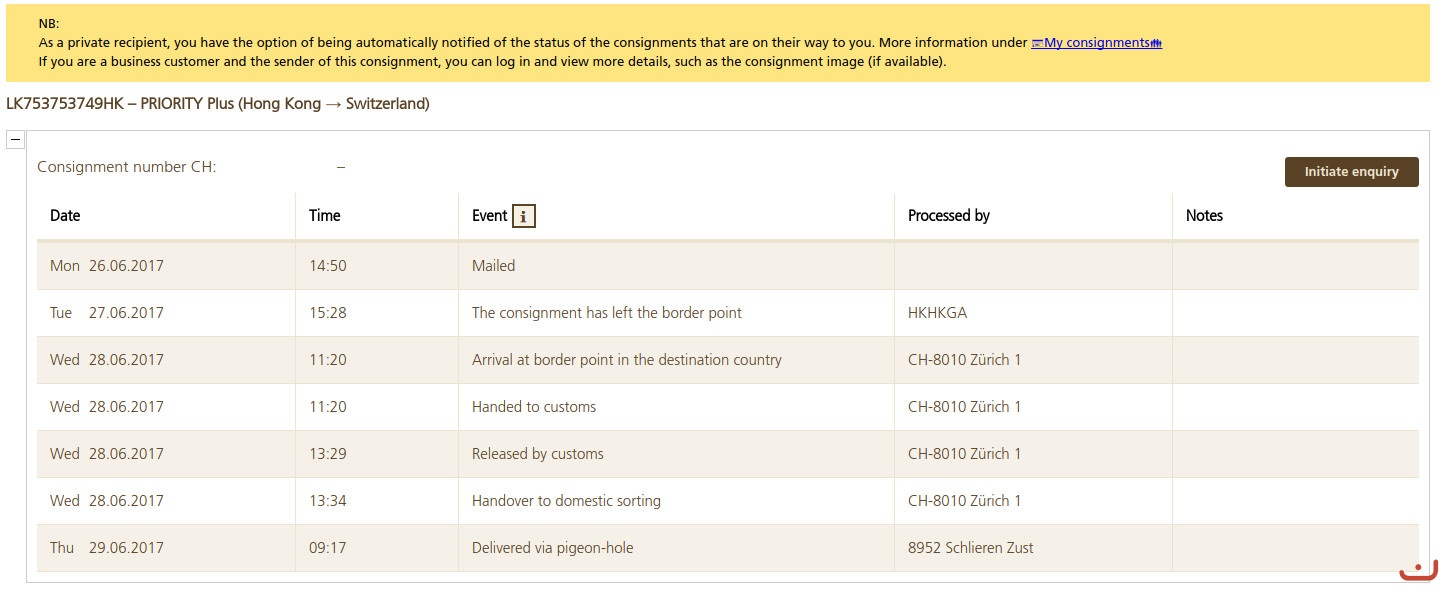Click the LK753753749HK consignment heading
This screenshot has width=1443, height=594.
[217, 104]
